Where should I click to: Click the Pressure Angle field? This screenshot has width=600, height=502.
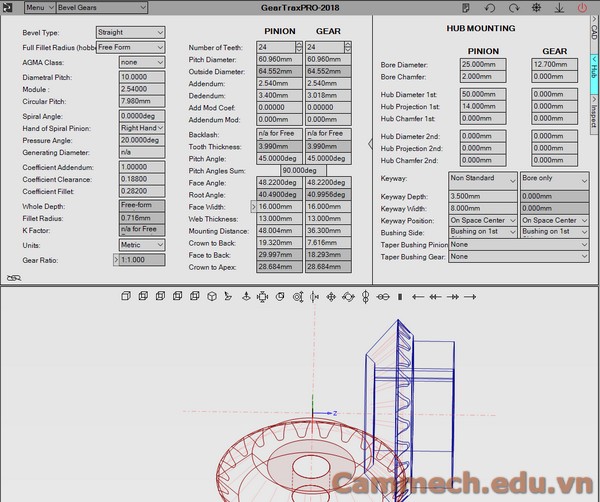tap(142, 140)
